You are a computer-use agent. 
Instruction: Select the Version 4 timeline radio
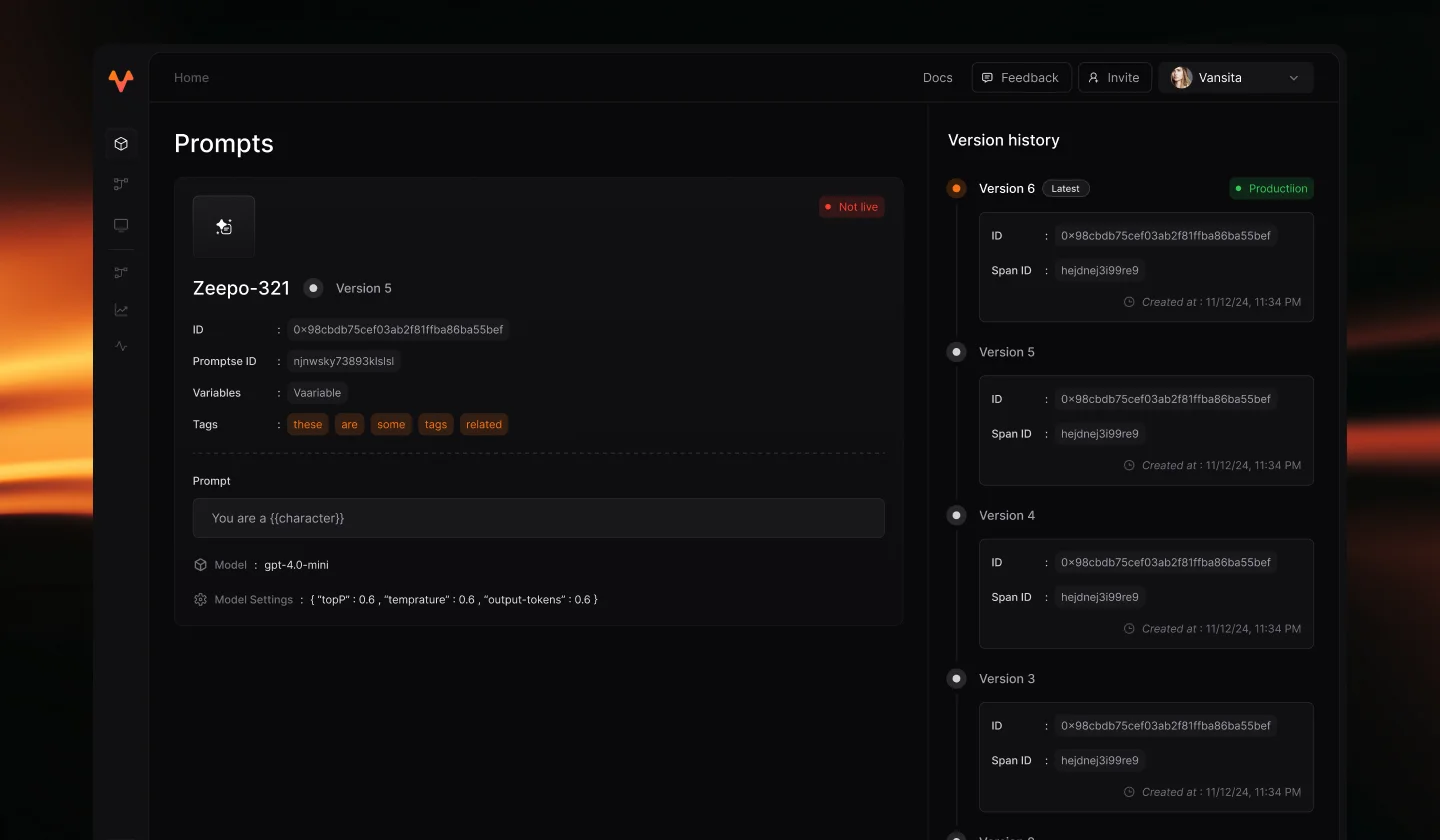point(957,515)
